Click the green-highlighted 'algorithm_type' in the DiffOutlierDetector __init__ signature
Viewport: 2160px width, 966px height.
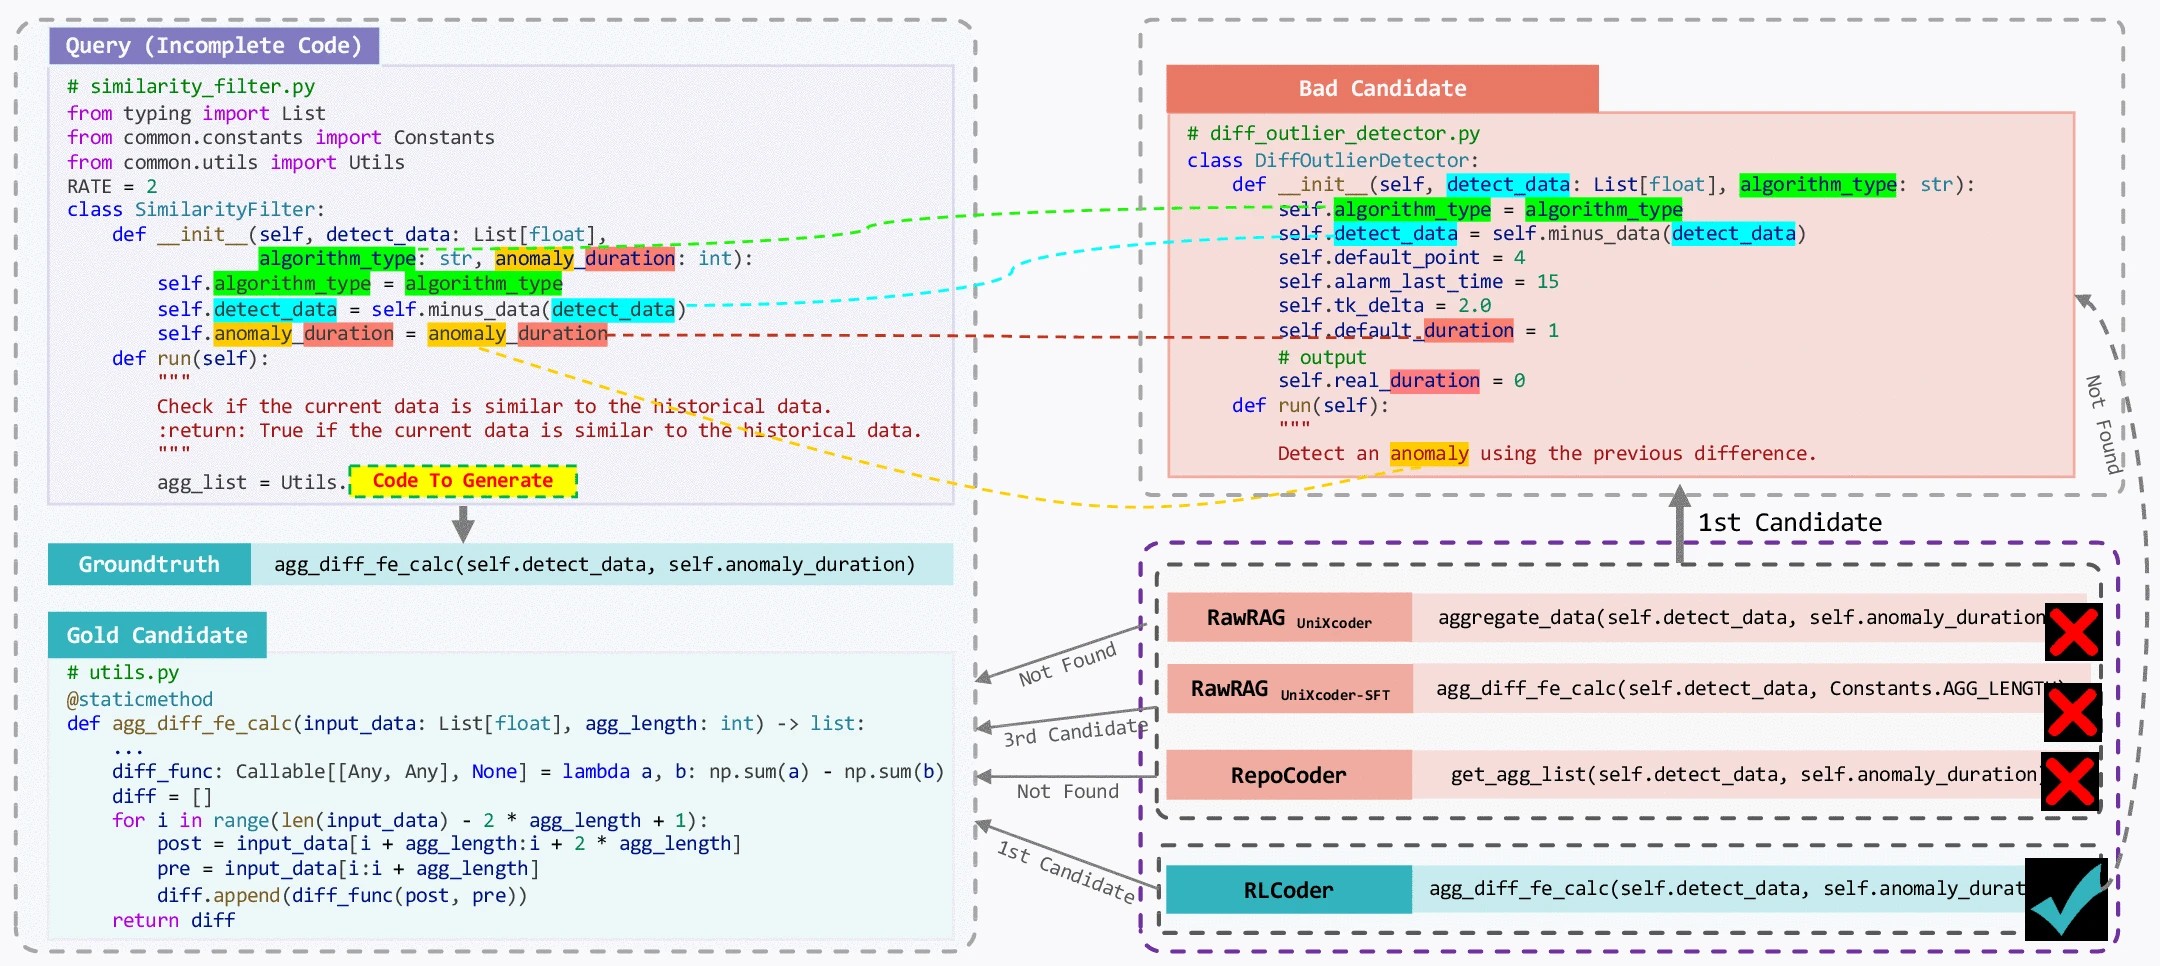[x=1817, y=185]
